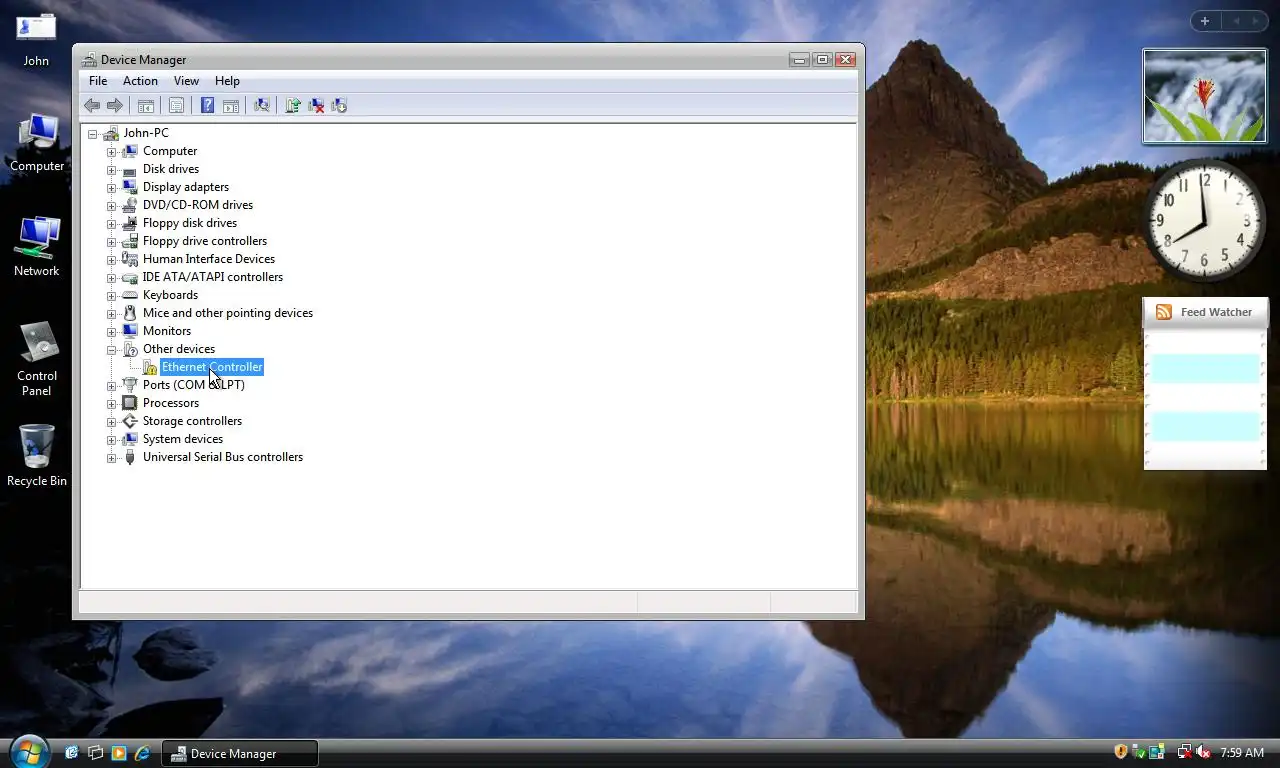Expand the Keyboards category

coord(112,295)
